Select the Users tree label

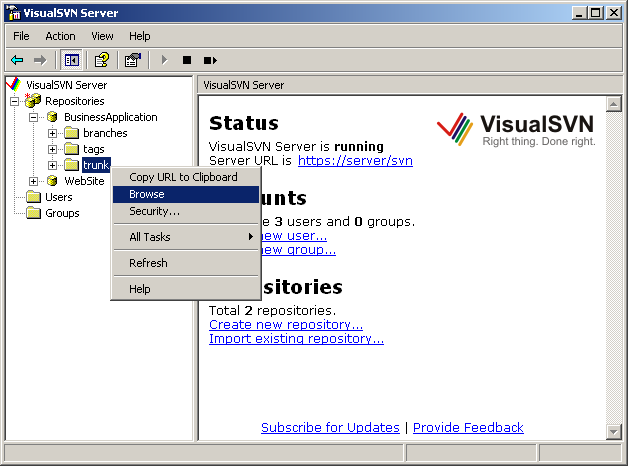58,197
